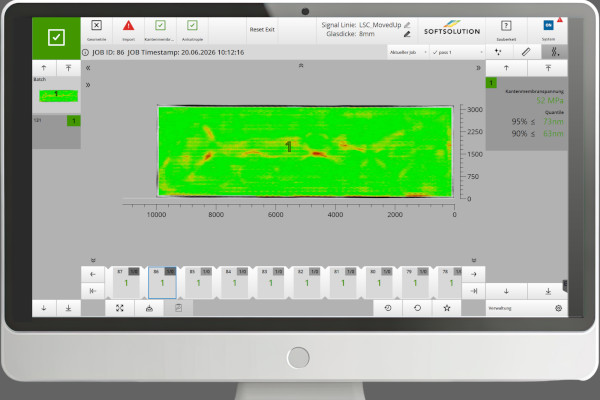
Task: Jump to last job arrow
Action: pyautogui.click(x=474, y=291)
